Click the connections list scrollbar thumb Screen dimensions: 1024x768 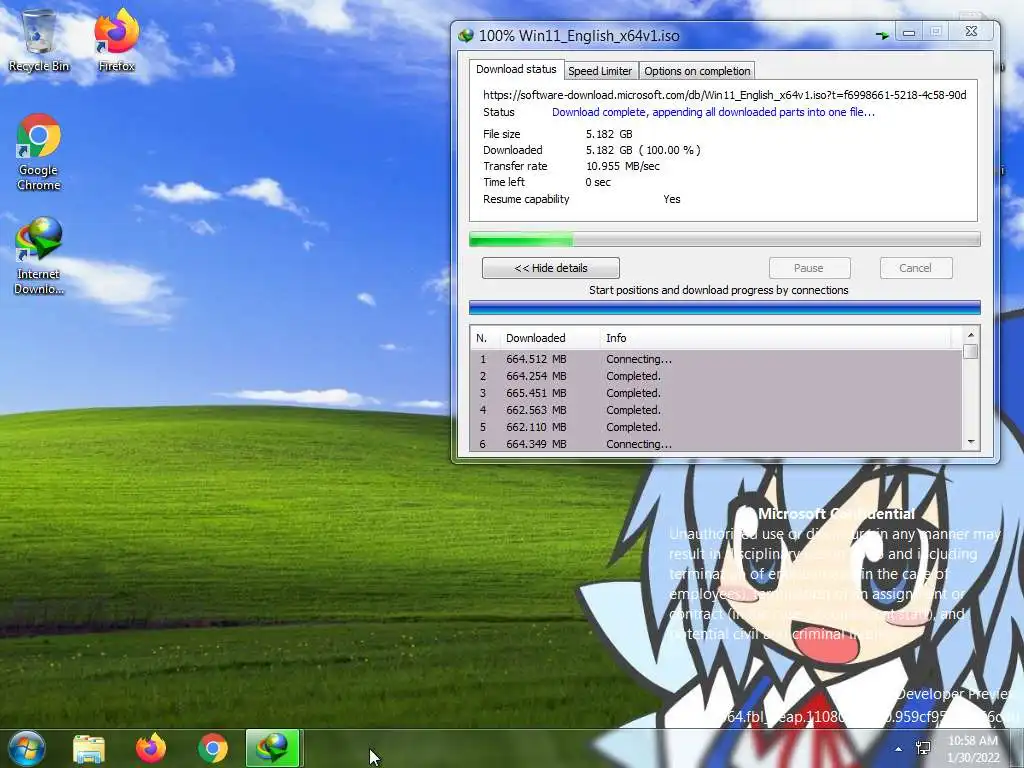tap(970, 351)
